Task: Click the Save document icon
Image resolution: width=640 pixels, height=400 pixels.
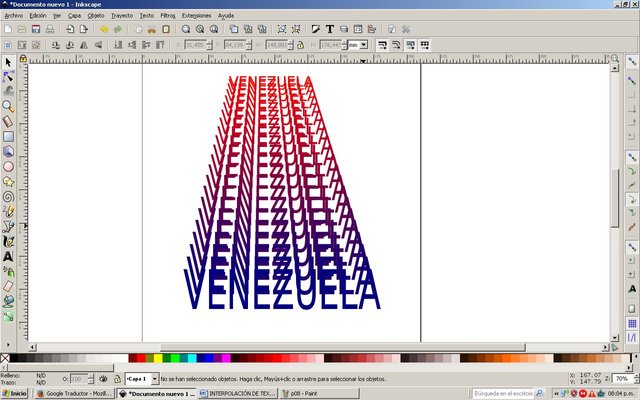Action: click(36, 29)
